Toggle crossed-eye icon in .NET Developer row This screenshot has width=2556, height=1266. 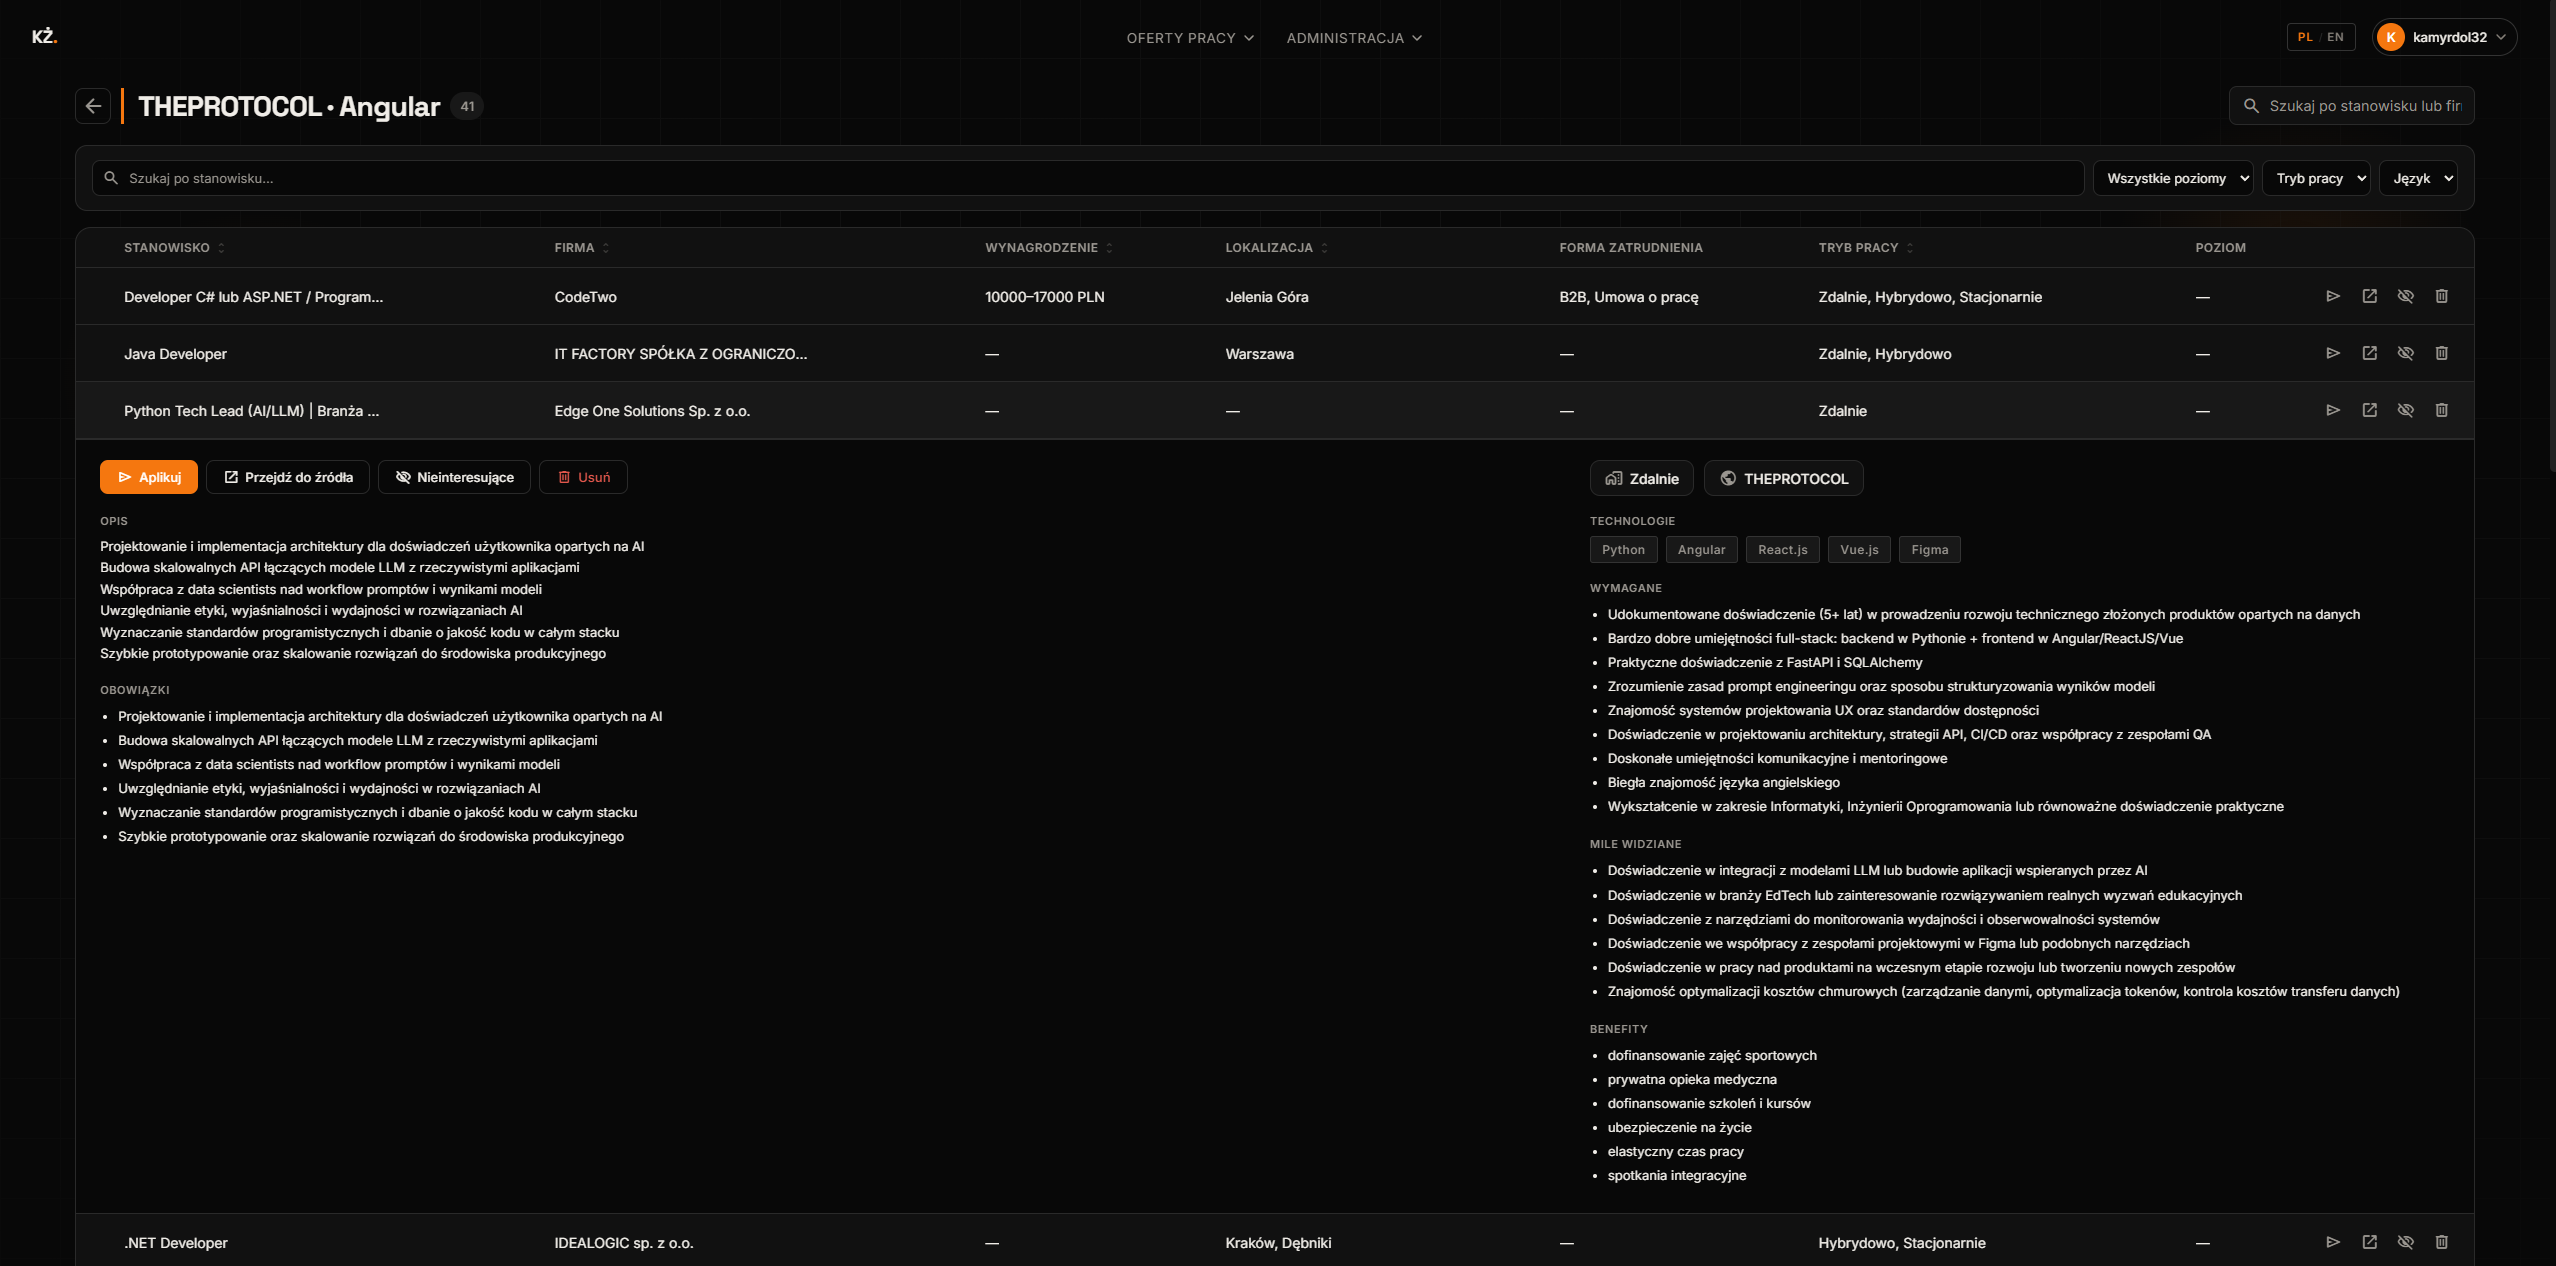pyautogui.click(x=2405, y=1242)
